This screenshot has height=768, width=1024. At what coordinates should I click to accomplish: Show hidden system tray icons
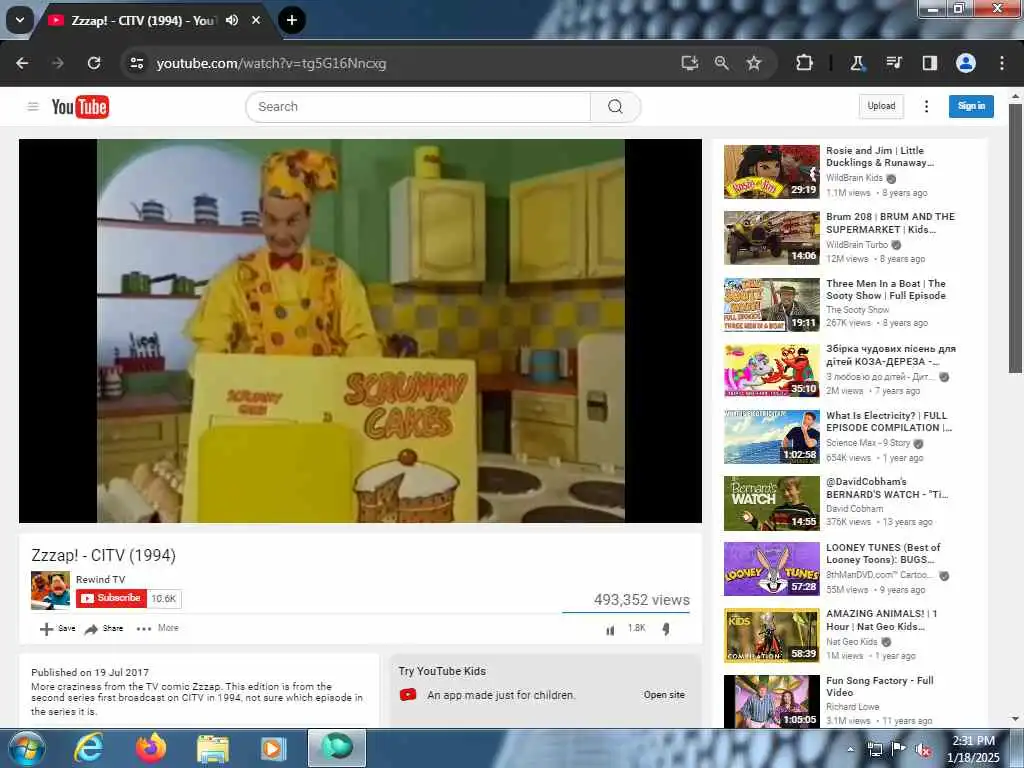click(850, 749)
